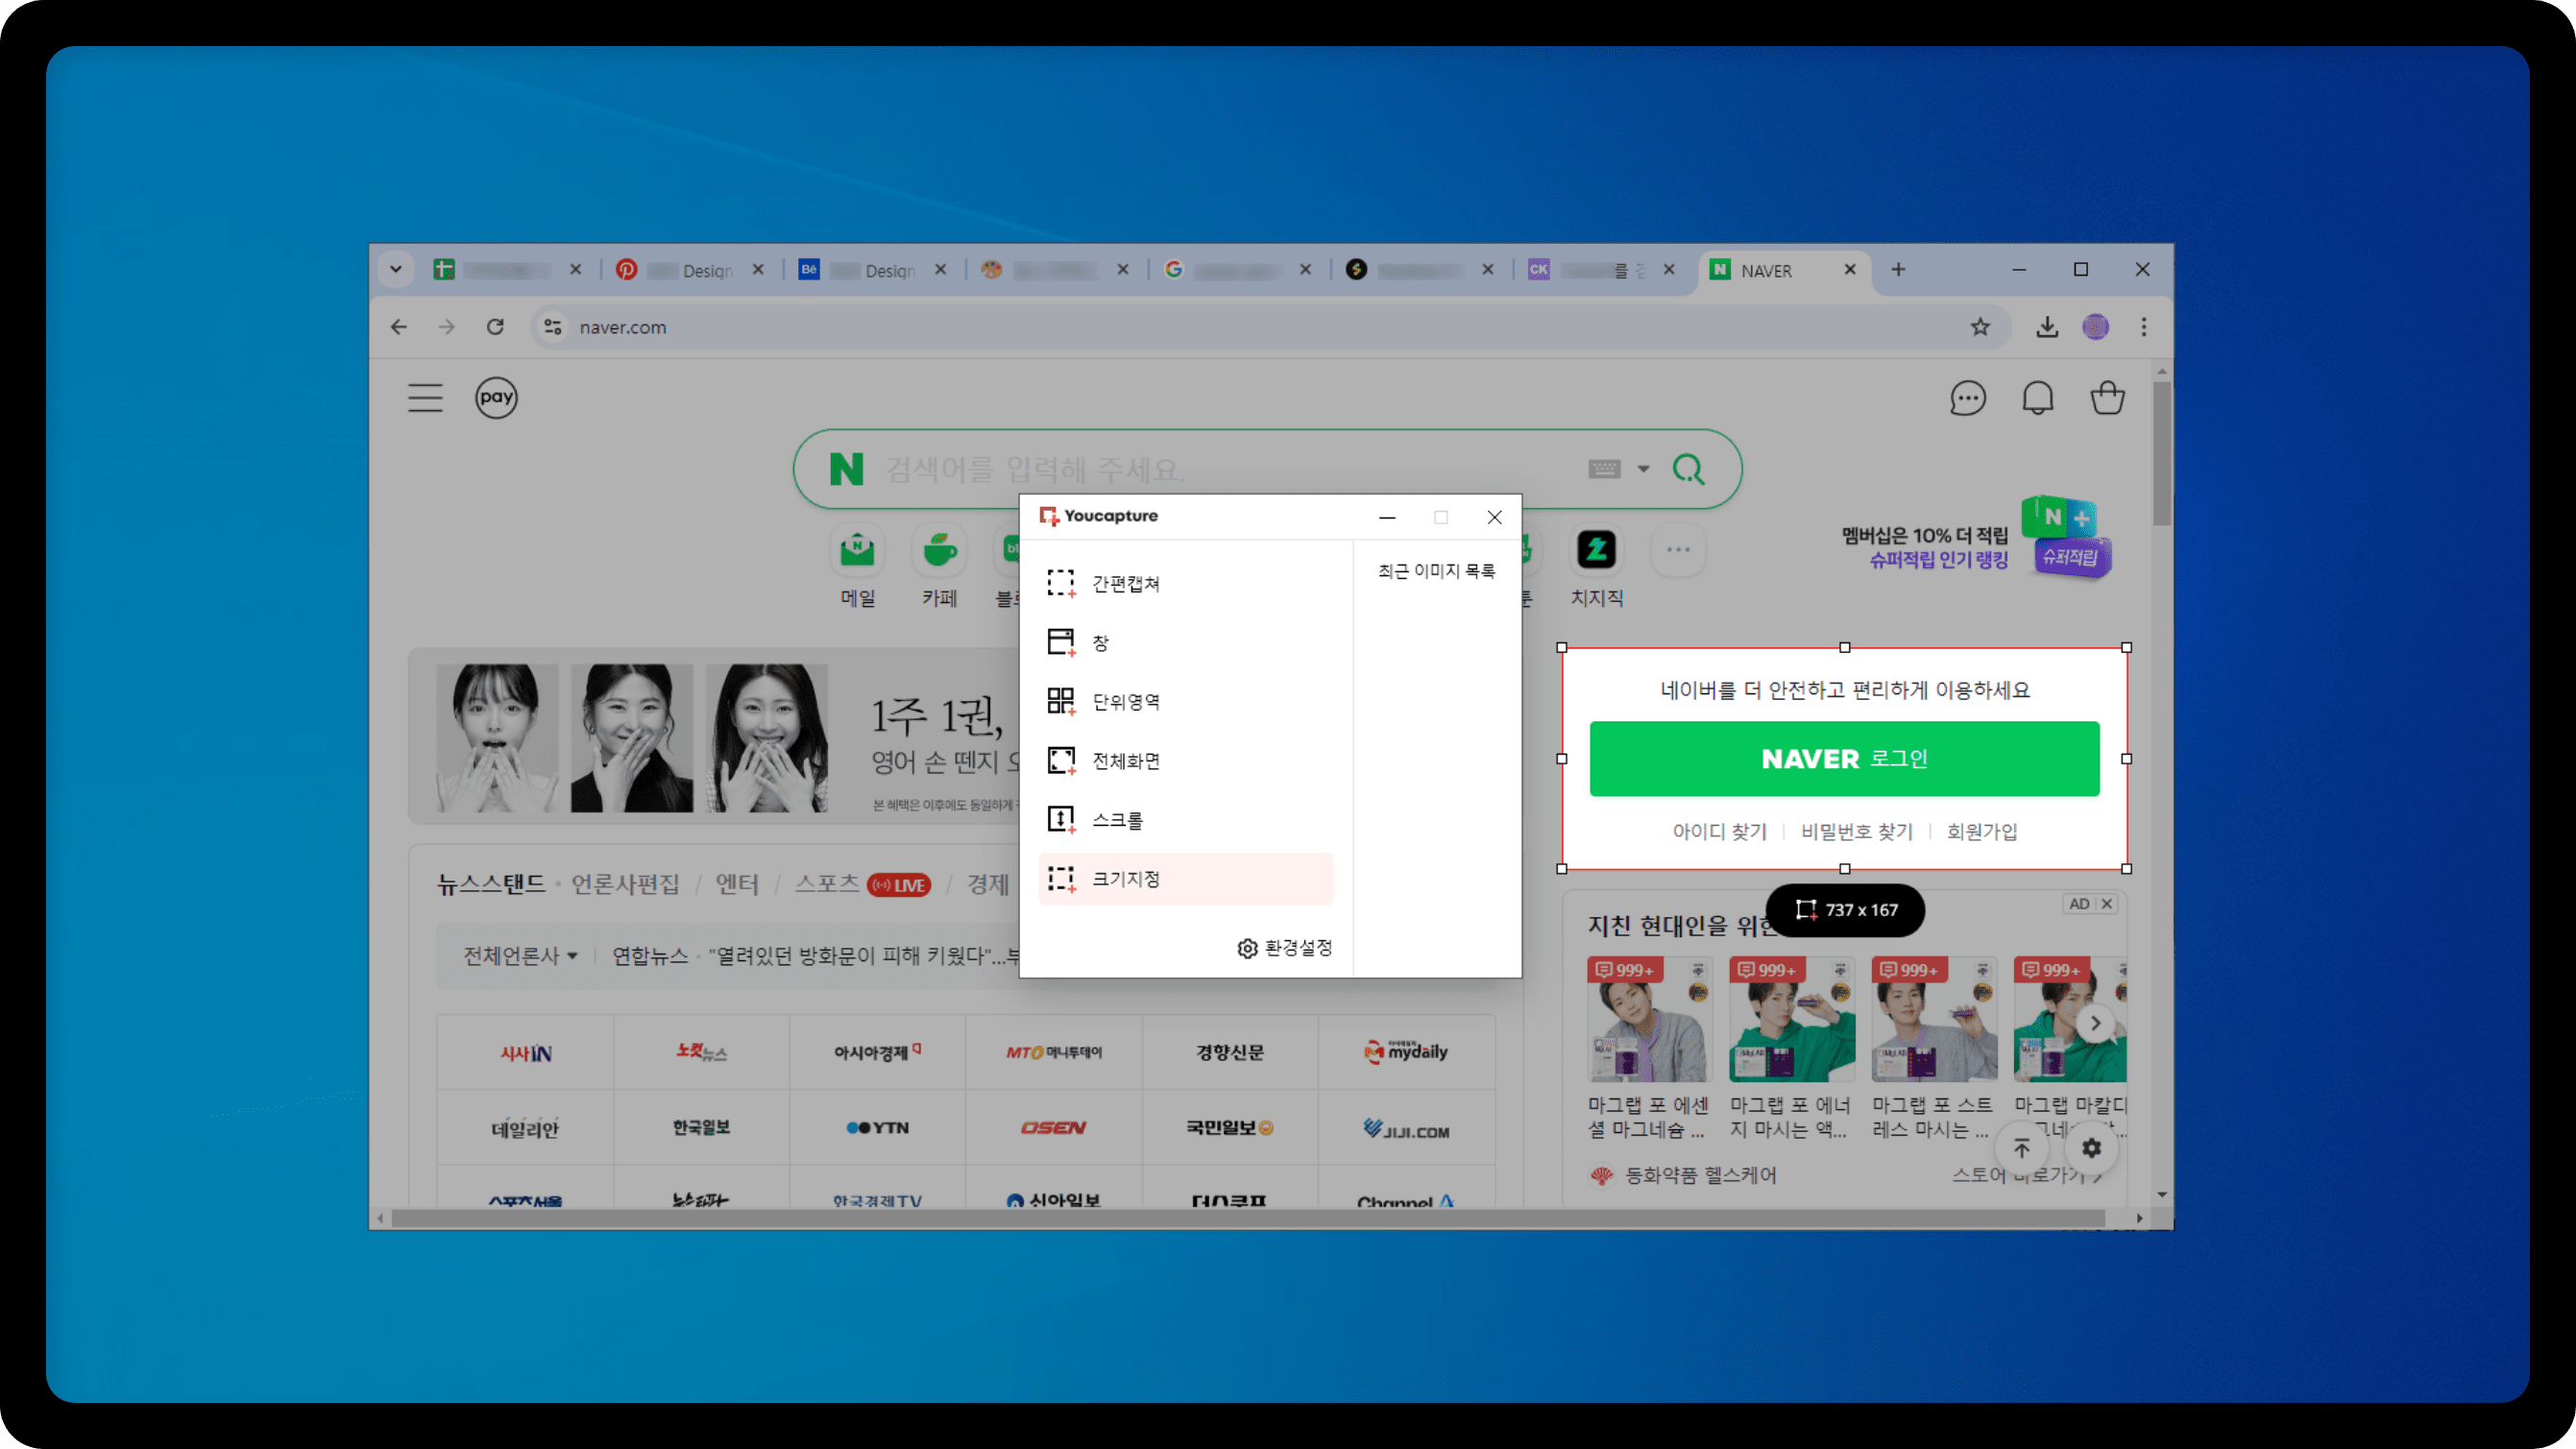
Task: Open Chrome downloads icon
Action: click(x=2047, y=327)
